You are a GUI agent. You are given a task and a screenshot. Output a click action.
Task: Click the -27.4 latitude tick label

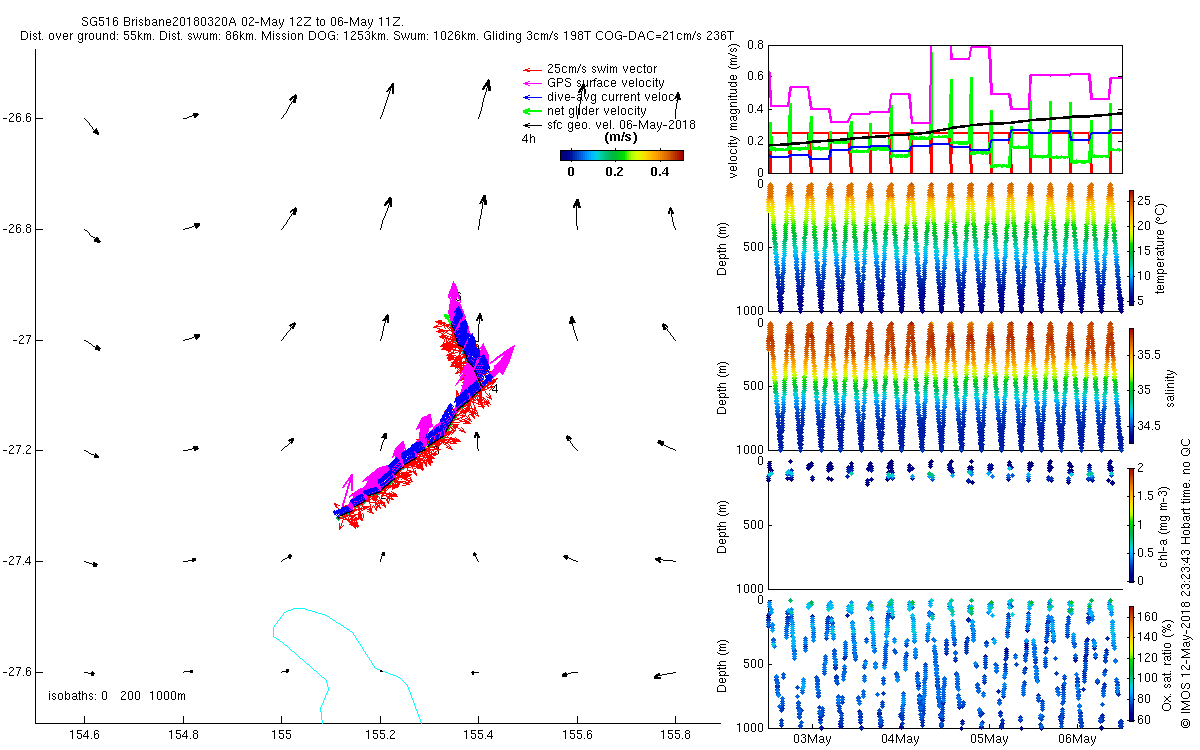click(x=16, y=561)
